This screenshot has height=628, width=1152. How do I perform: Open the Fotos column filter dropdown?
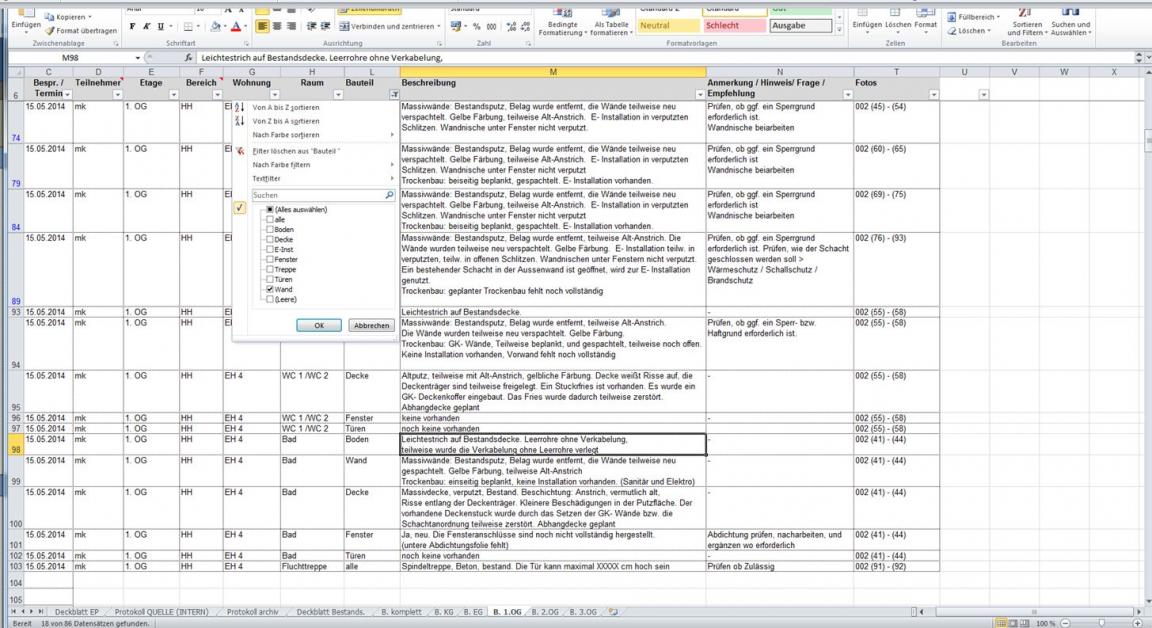tap(935, 94)
